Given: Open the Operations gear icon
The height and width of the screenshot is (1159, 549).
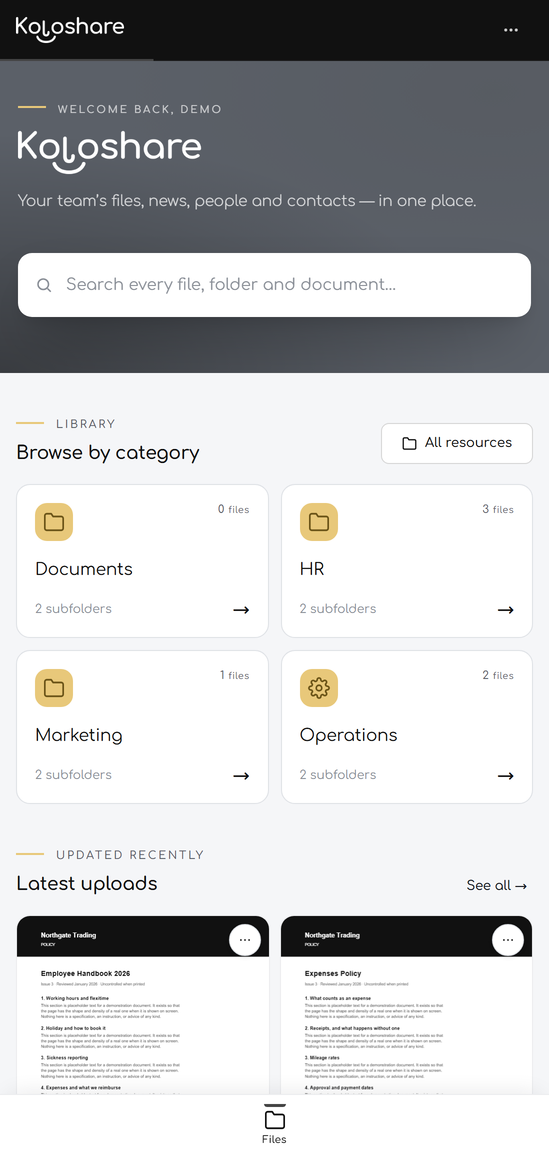Looking at the screenshot, I should click(318, 688).
